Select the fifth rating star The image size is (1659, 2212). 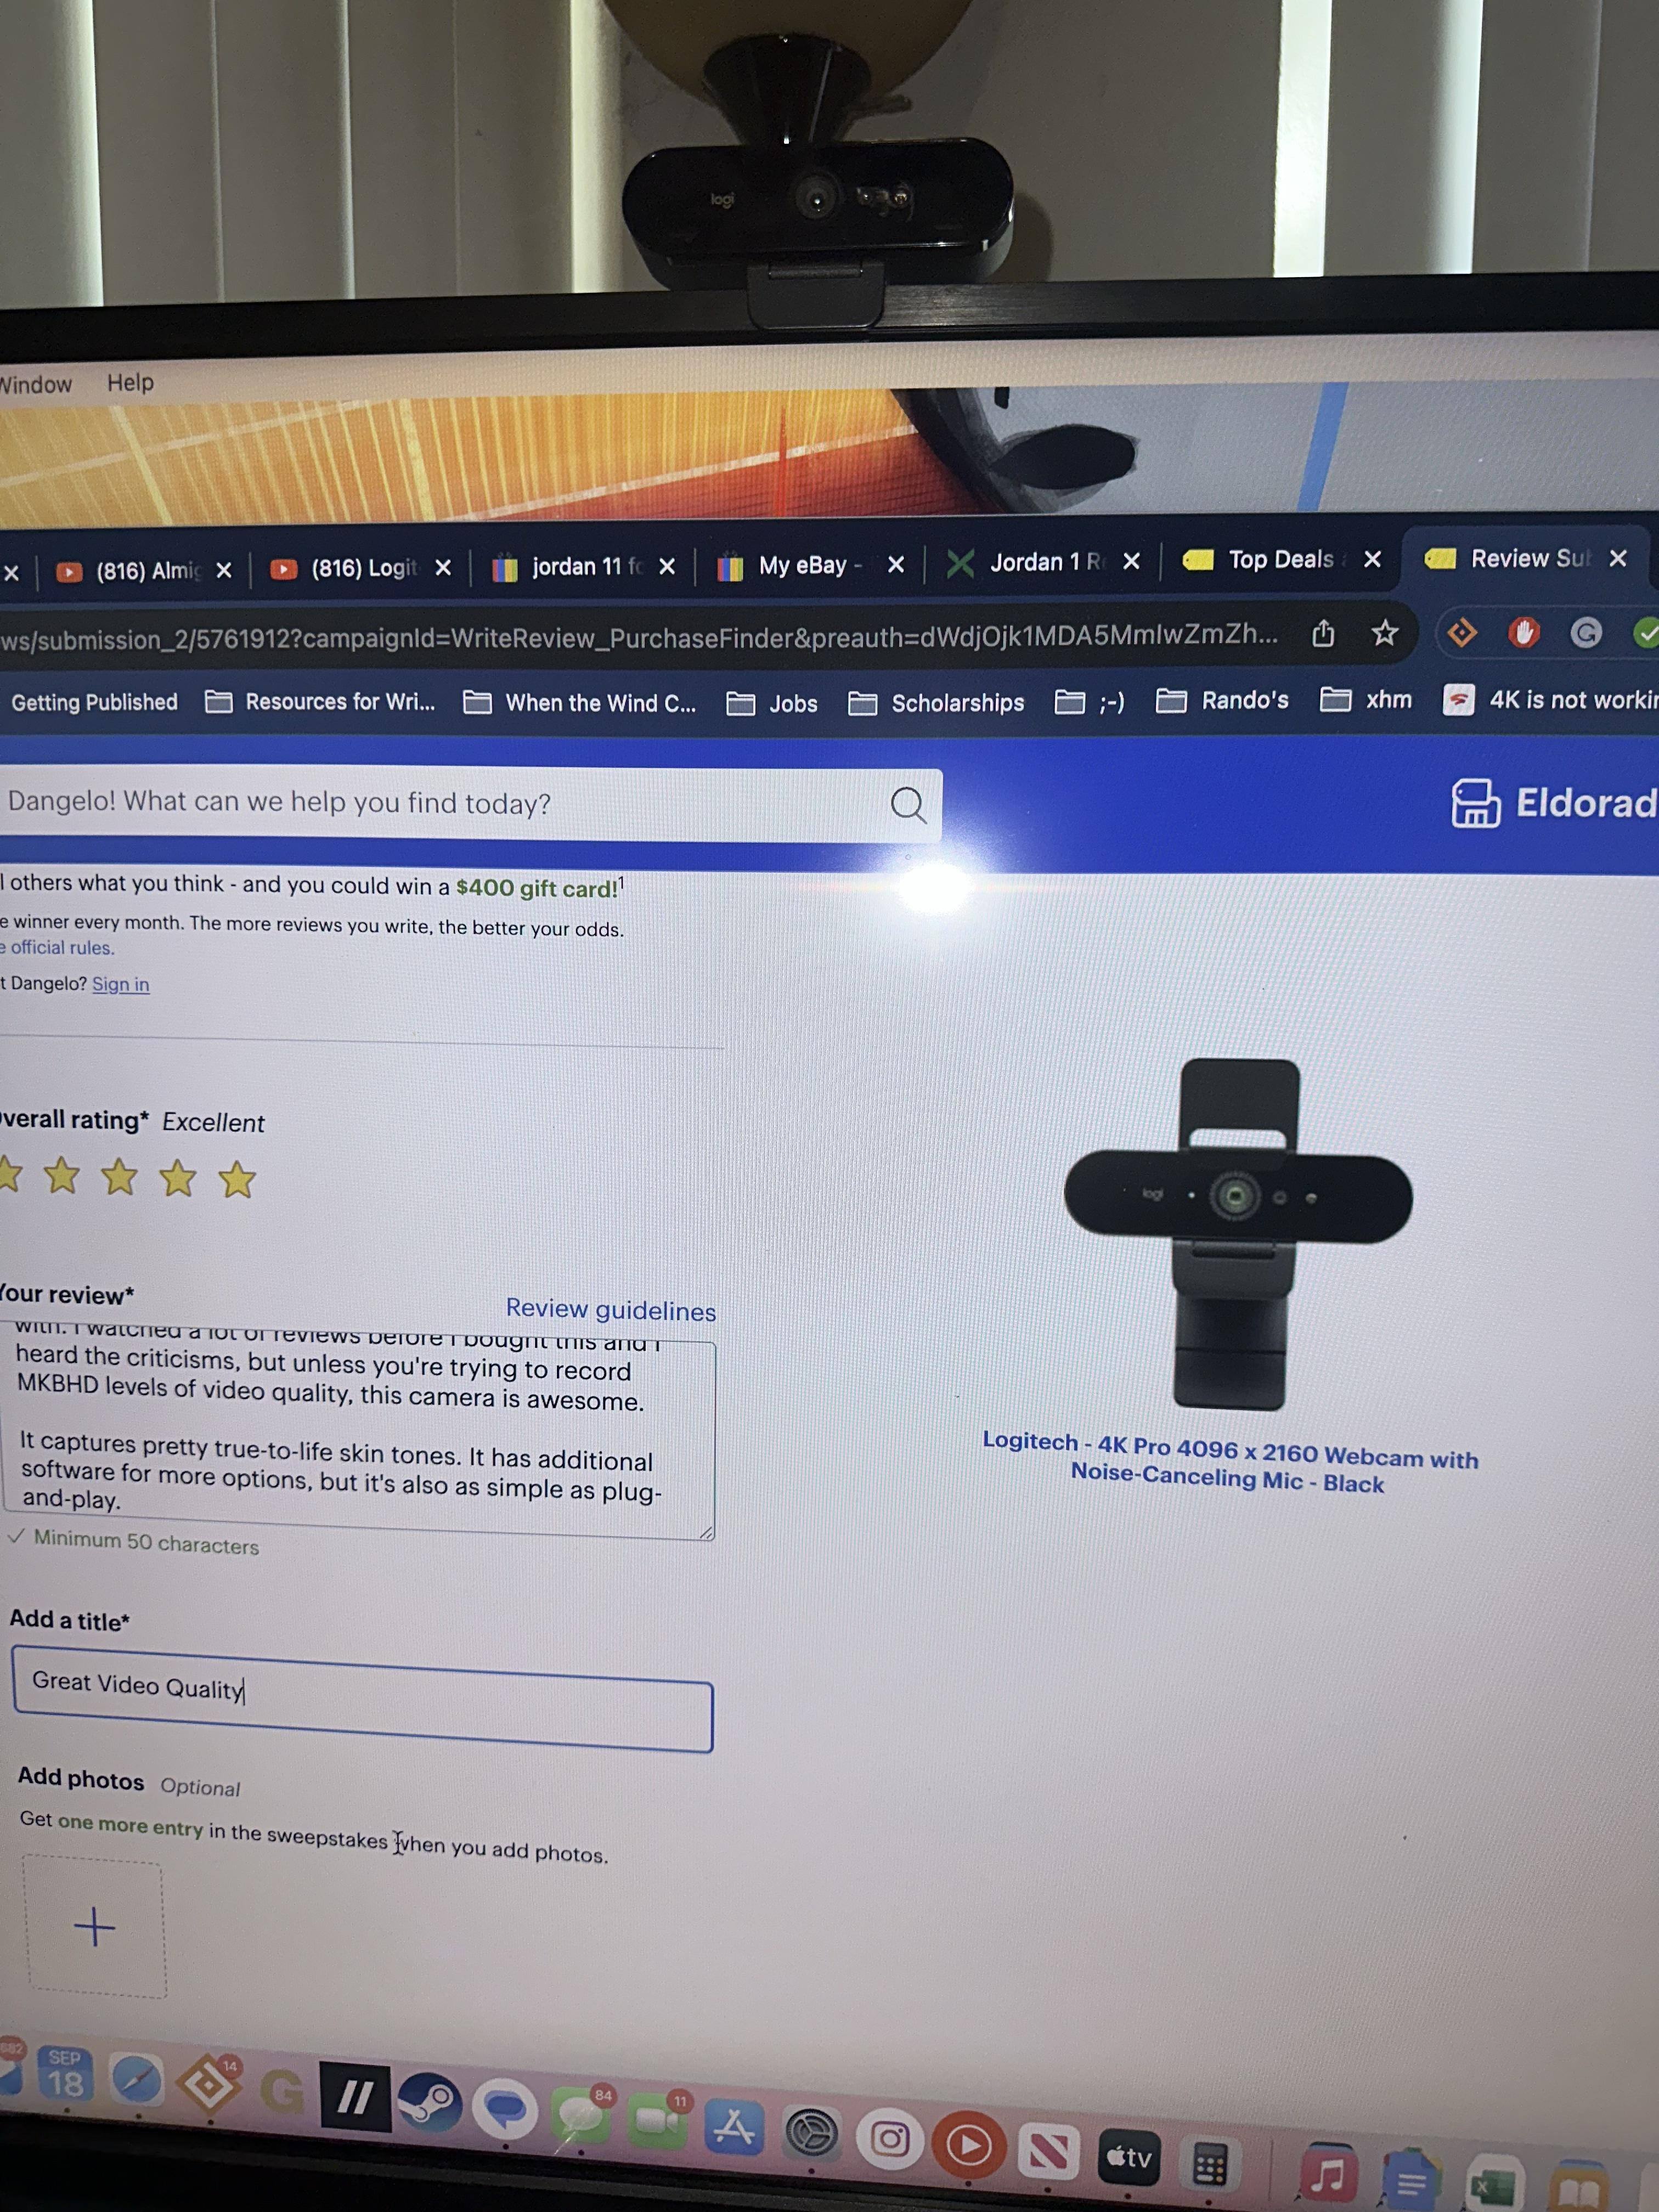pyautogui.click(x=237, y=1180)
